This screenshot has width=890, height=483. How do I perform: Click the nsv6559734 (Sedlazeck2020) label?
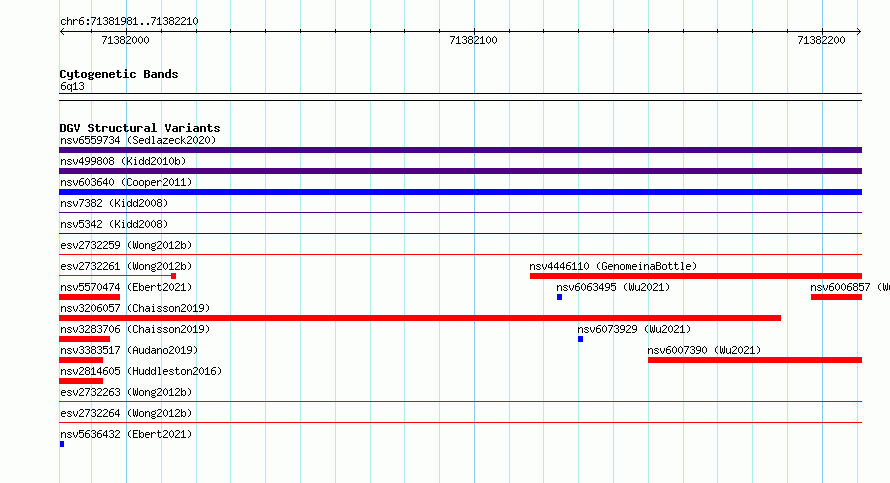point(138,140)
